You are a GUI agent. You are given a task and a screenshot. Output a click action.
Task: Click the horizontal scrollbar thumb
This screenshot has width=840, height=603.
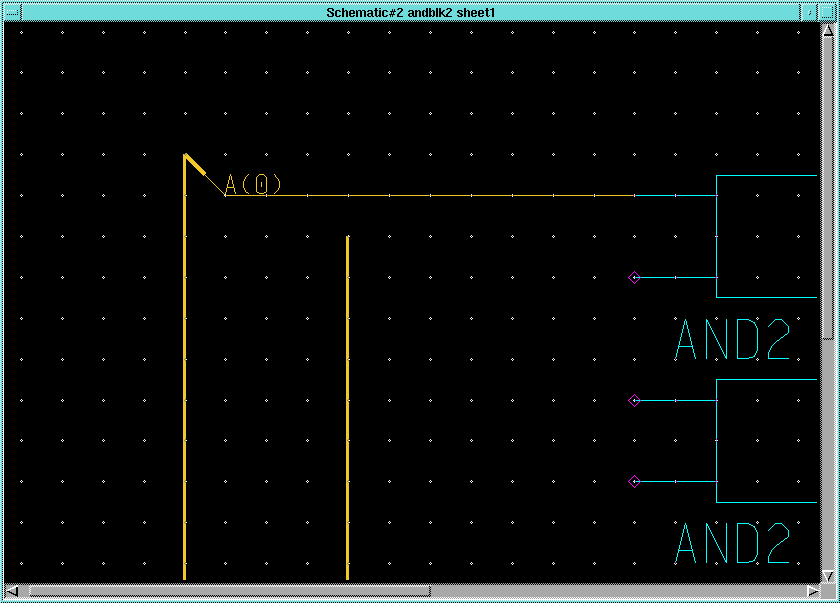(229, 591)
